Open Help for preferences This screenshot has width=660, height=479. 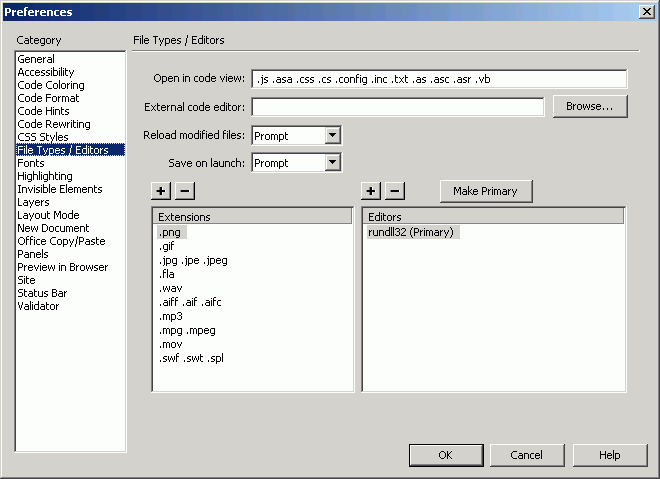click(609, 455)
